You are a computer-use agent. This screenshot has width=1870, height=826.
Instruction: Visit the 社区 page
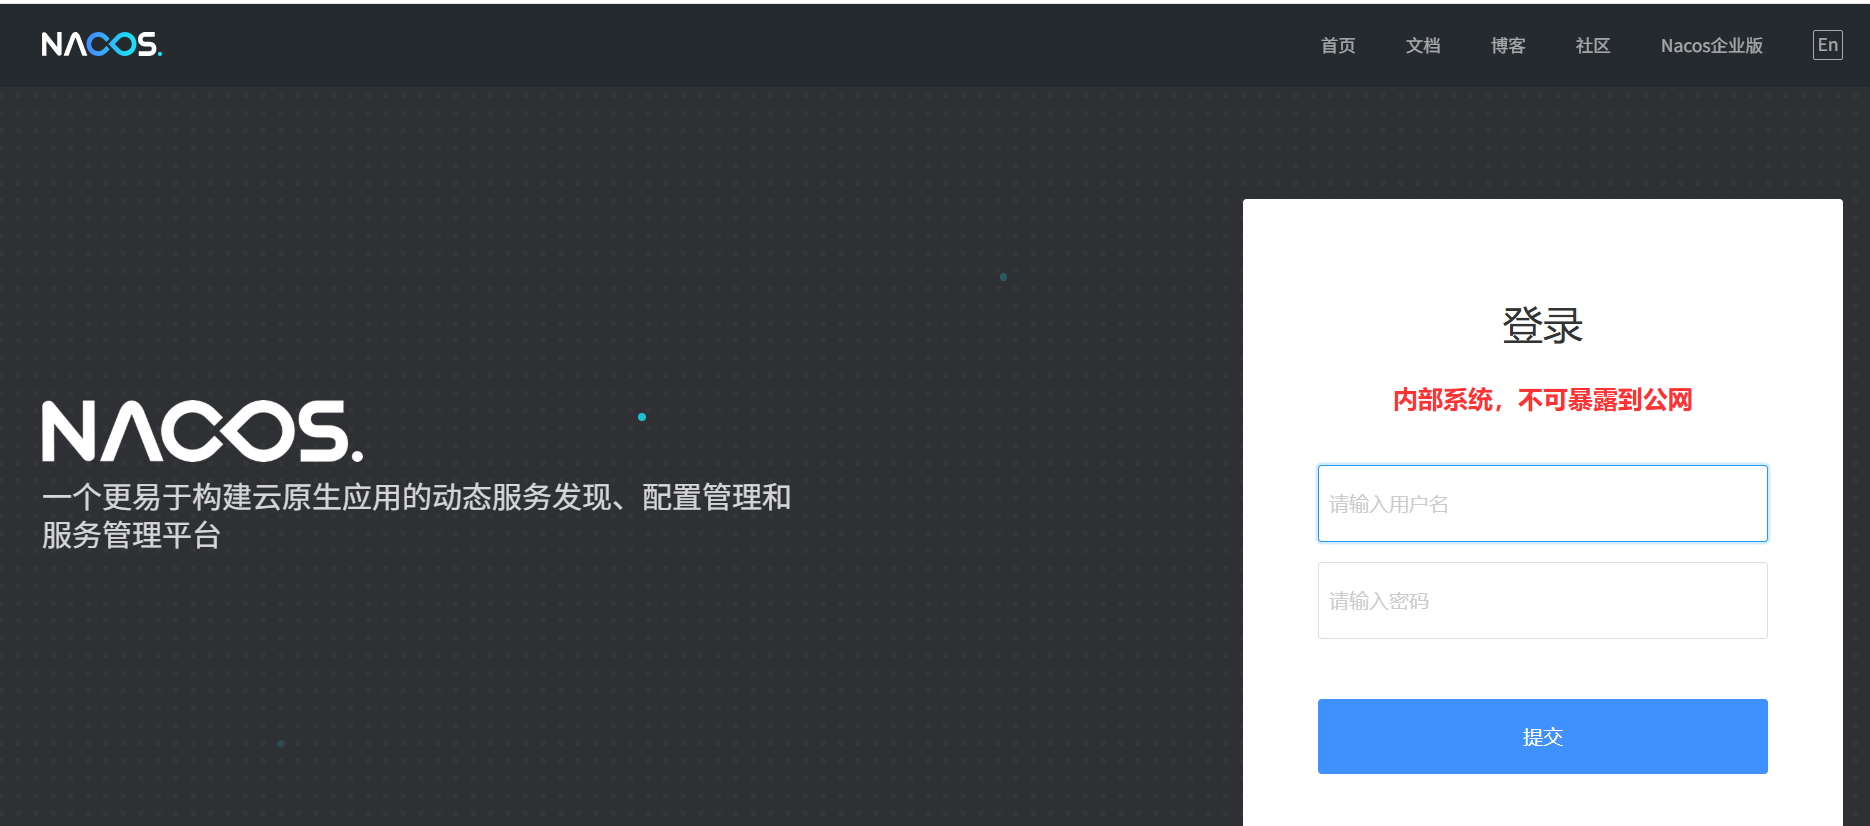[1593, 46]
